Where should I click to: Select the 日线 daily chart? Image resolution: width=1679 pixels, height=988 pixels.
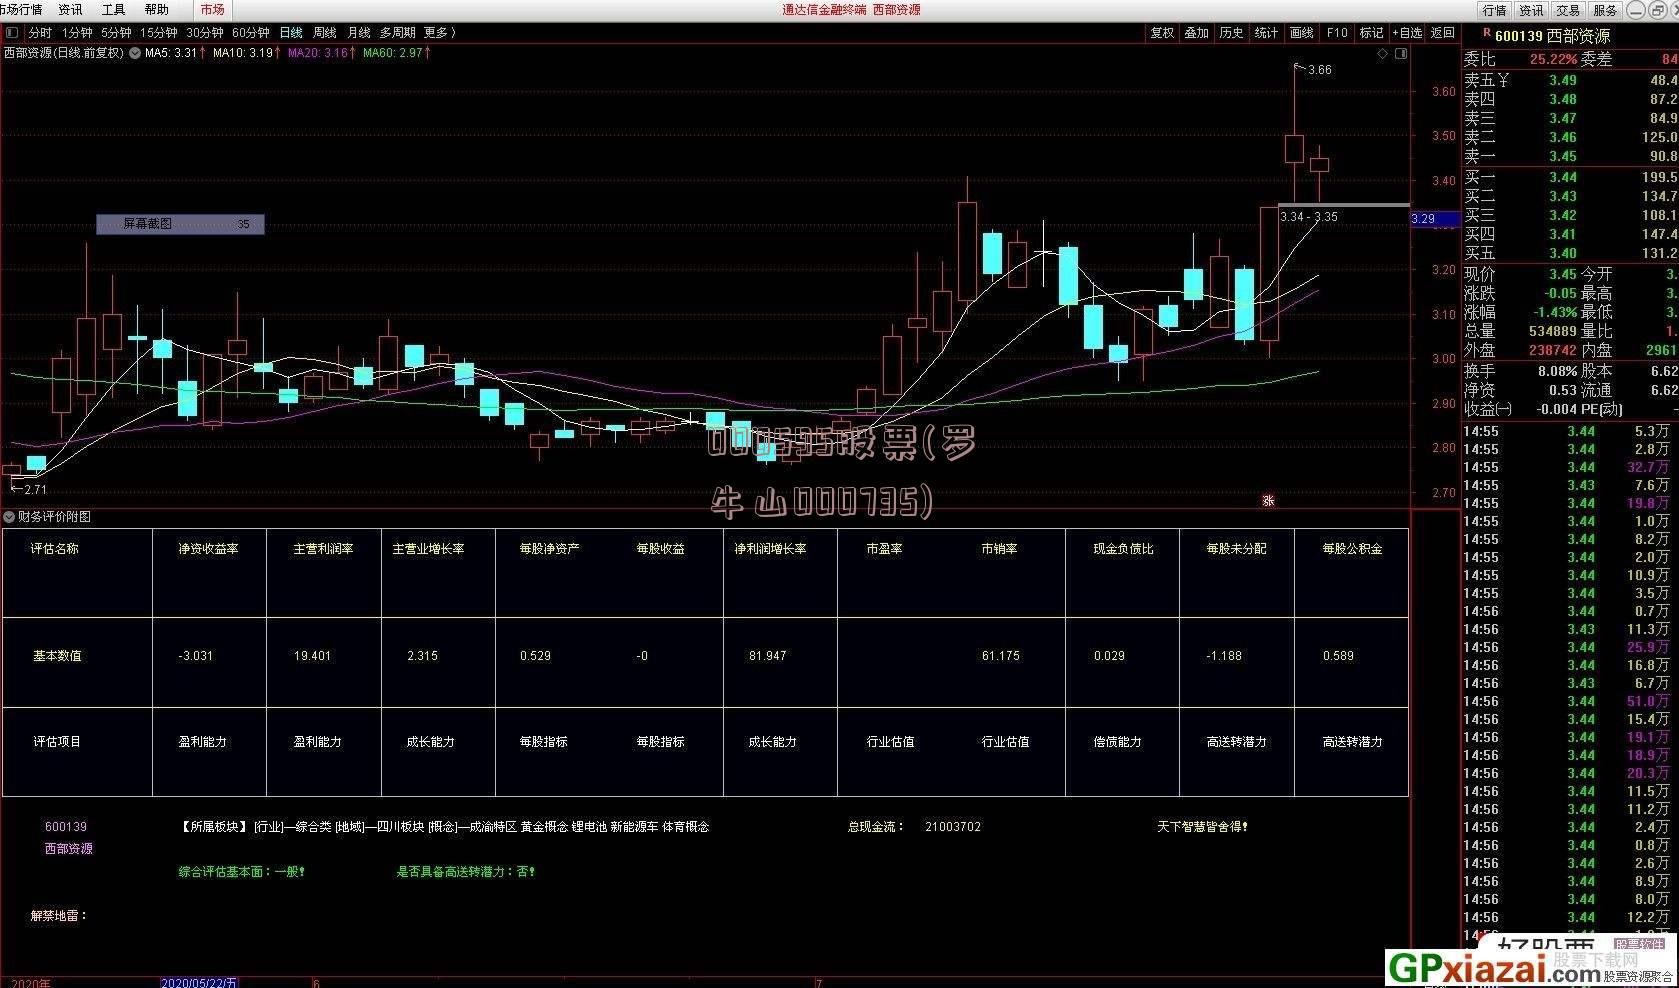(x=291, y=33)
